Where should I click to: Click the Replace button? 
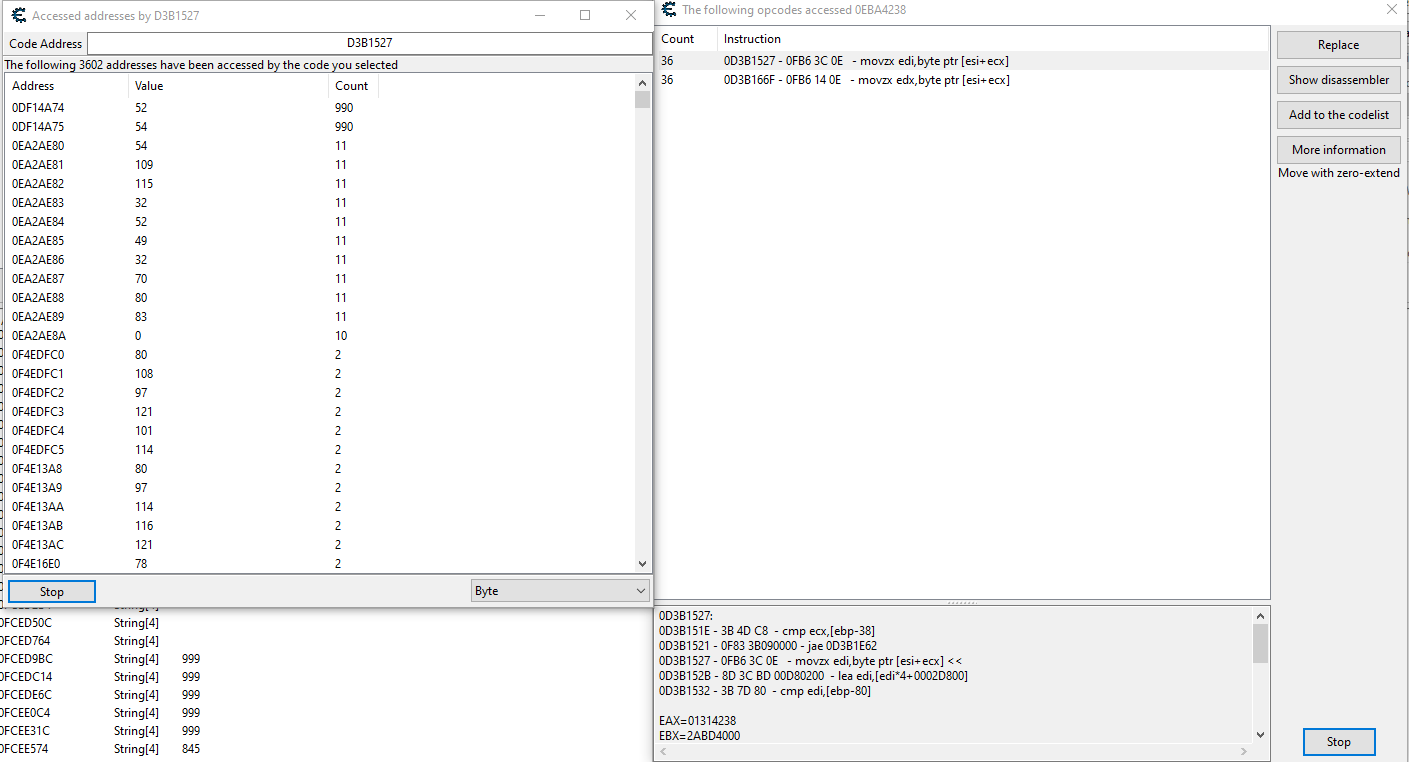[x=1338, y=45]
